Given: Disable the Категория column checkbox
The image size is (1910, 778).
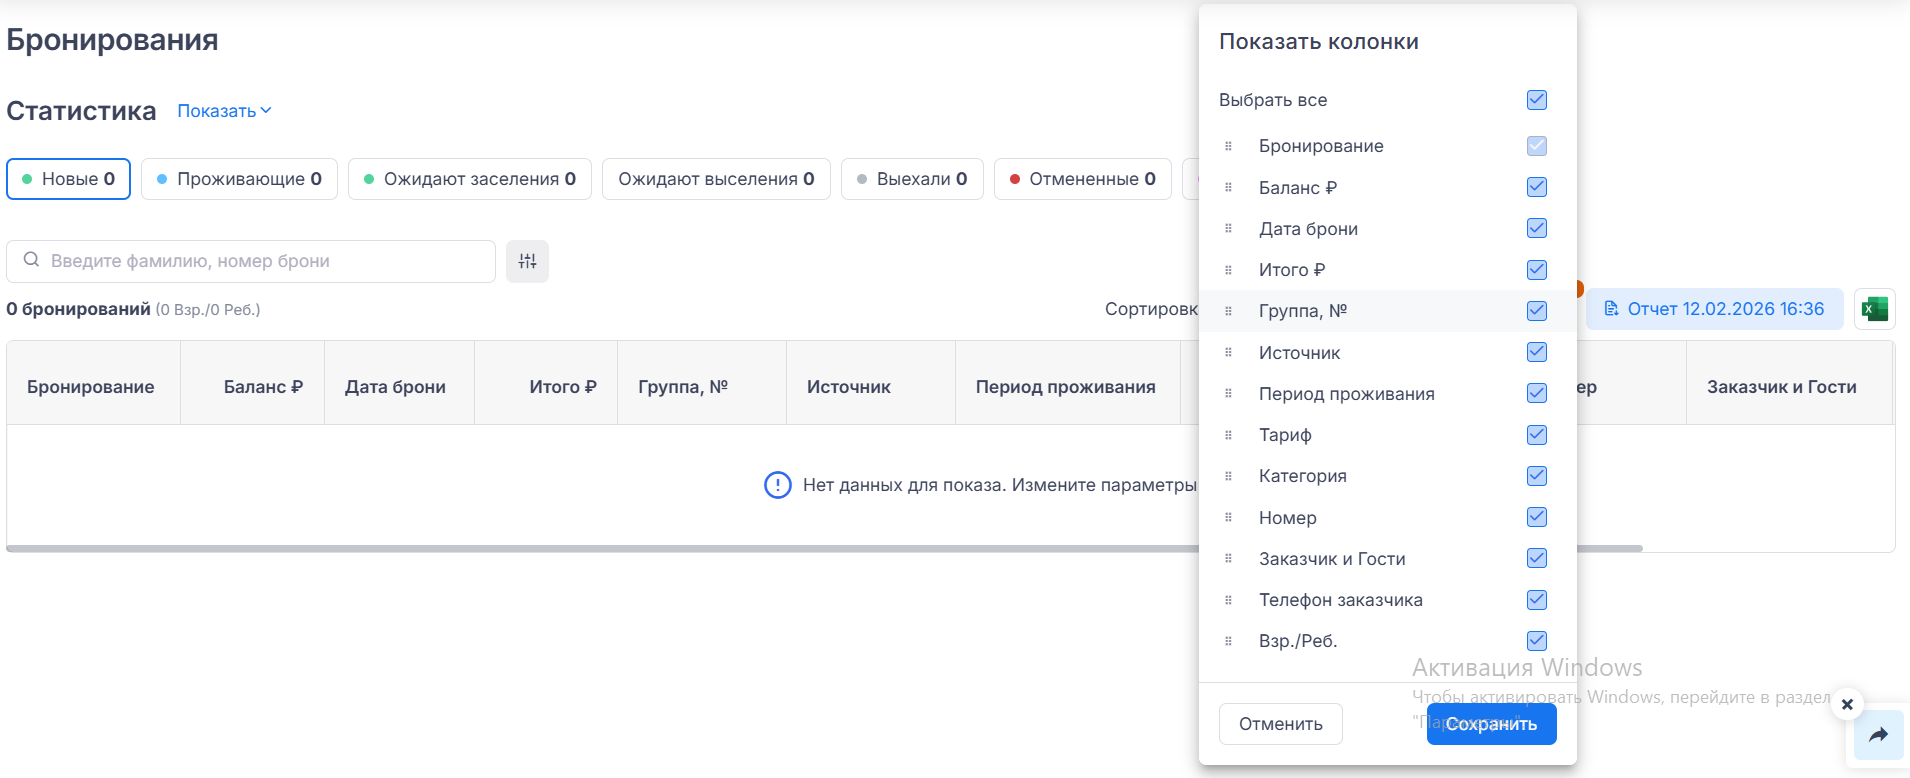Looking at the screenshot, I should (x=1537, y=476).
